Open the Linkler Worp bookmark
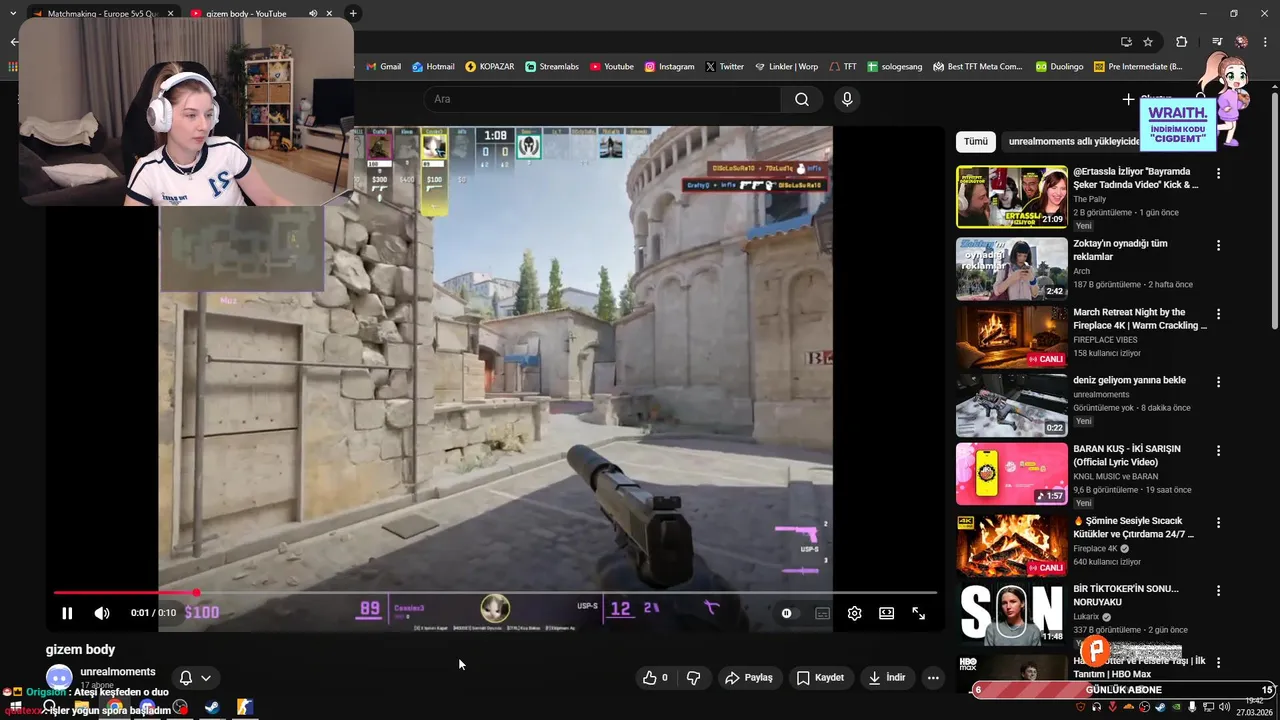 coord(787,66)
